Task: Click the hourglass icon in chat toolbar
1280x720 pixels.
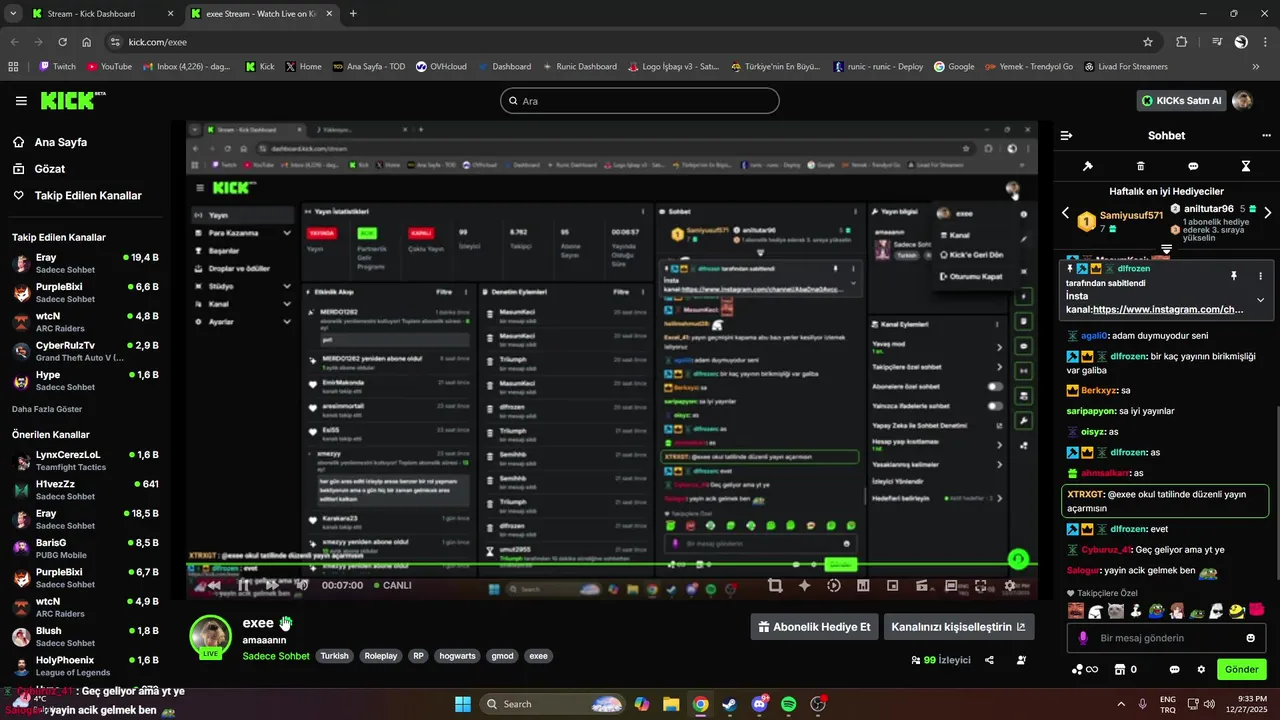Action: (x=1246, y=166)
